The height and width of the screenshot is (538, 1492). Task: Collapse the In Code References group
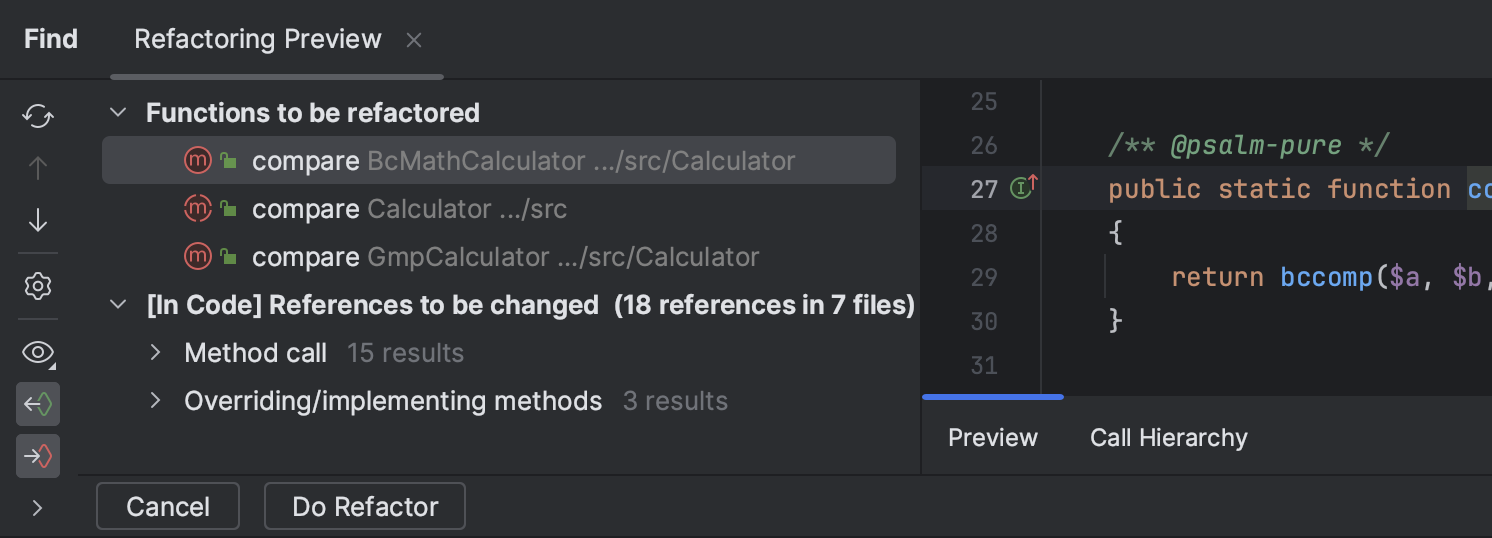pyautogui.click(x=118, y=305)
